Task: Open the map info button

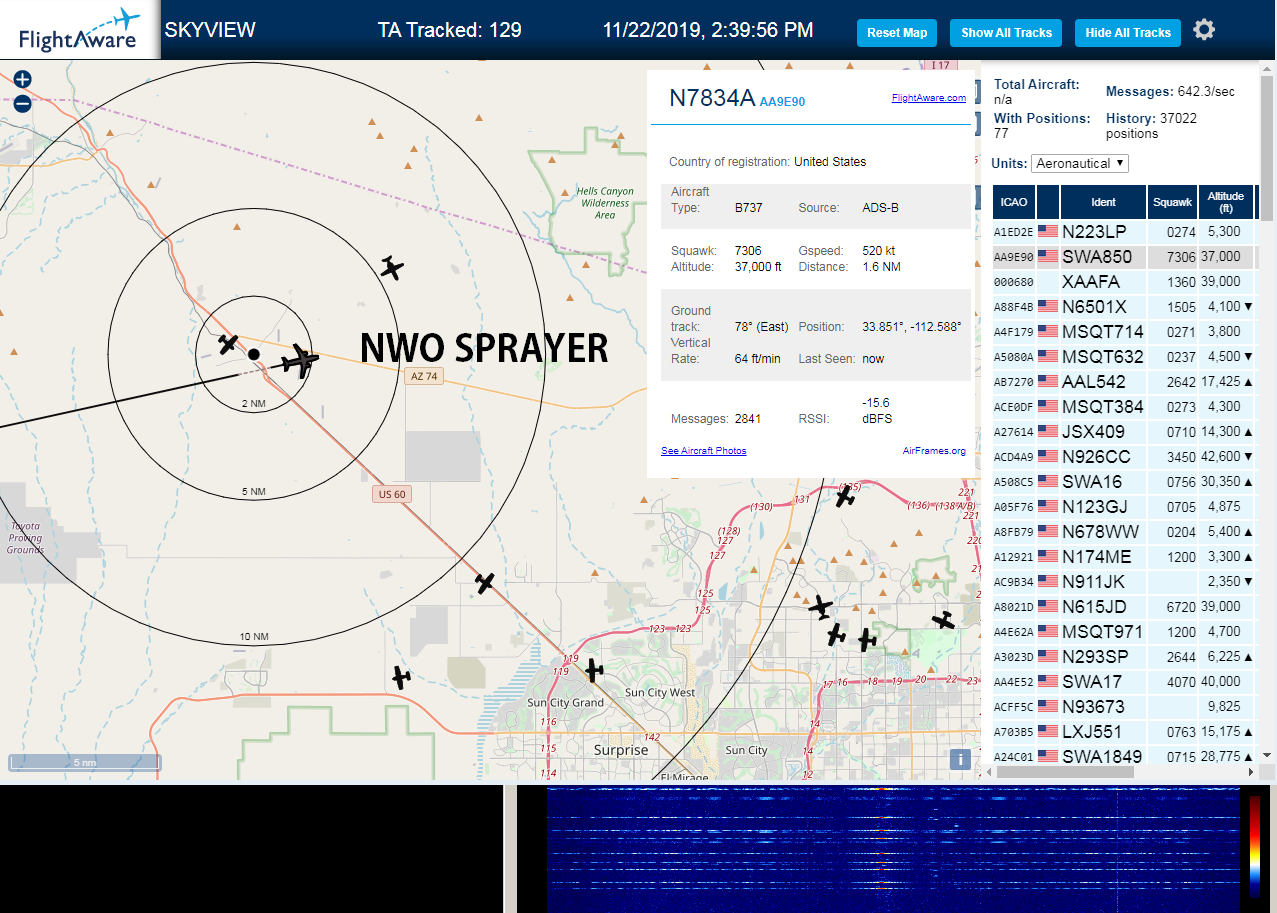Action: click(960, 759)
